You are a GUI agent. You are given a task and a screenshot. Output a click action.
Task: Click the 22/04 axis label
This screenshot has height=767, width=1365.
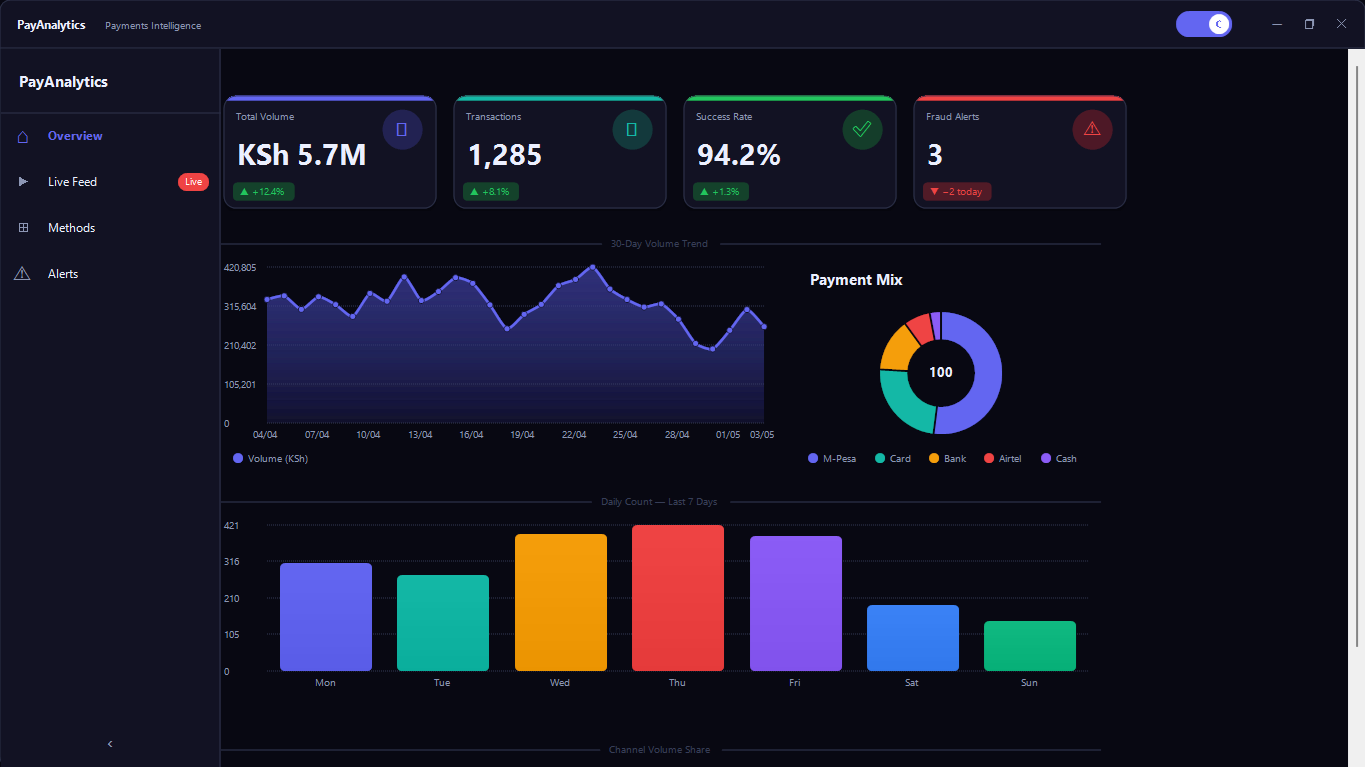click(574, 435)
